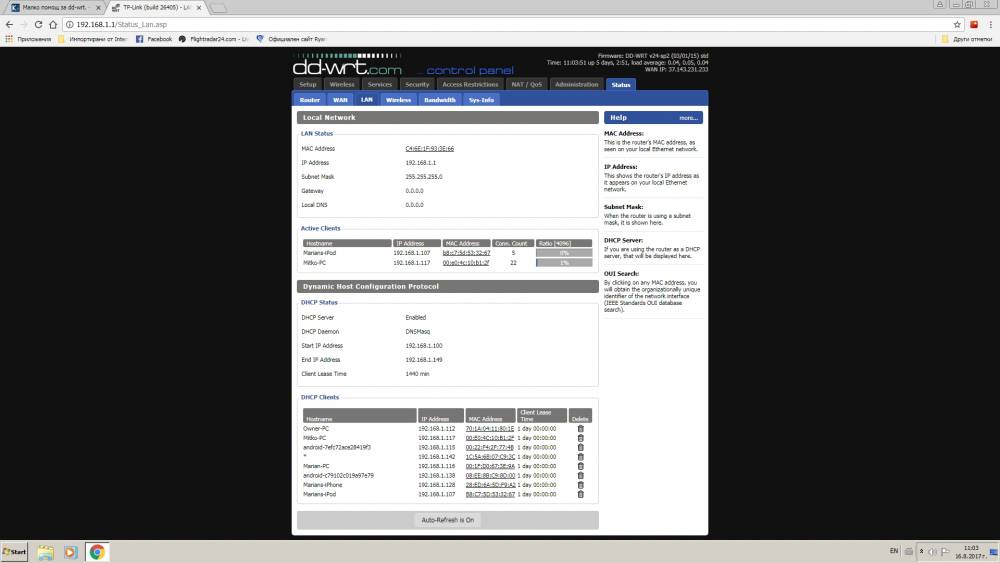Image resolution: width=1000 pixels, height=563 pixels.
Task: Open the other bookmarks folder
Action: 967,39
